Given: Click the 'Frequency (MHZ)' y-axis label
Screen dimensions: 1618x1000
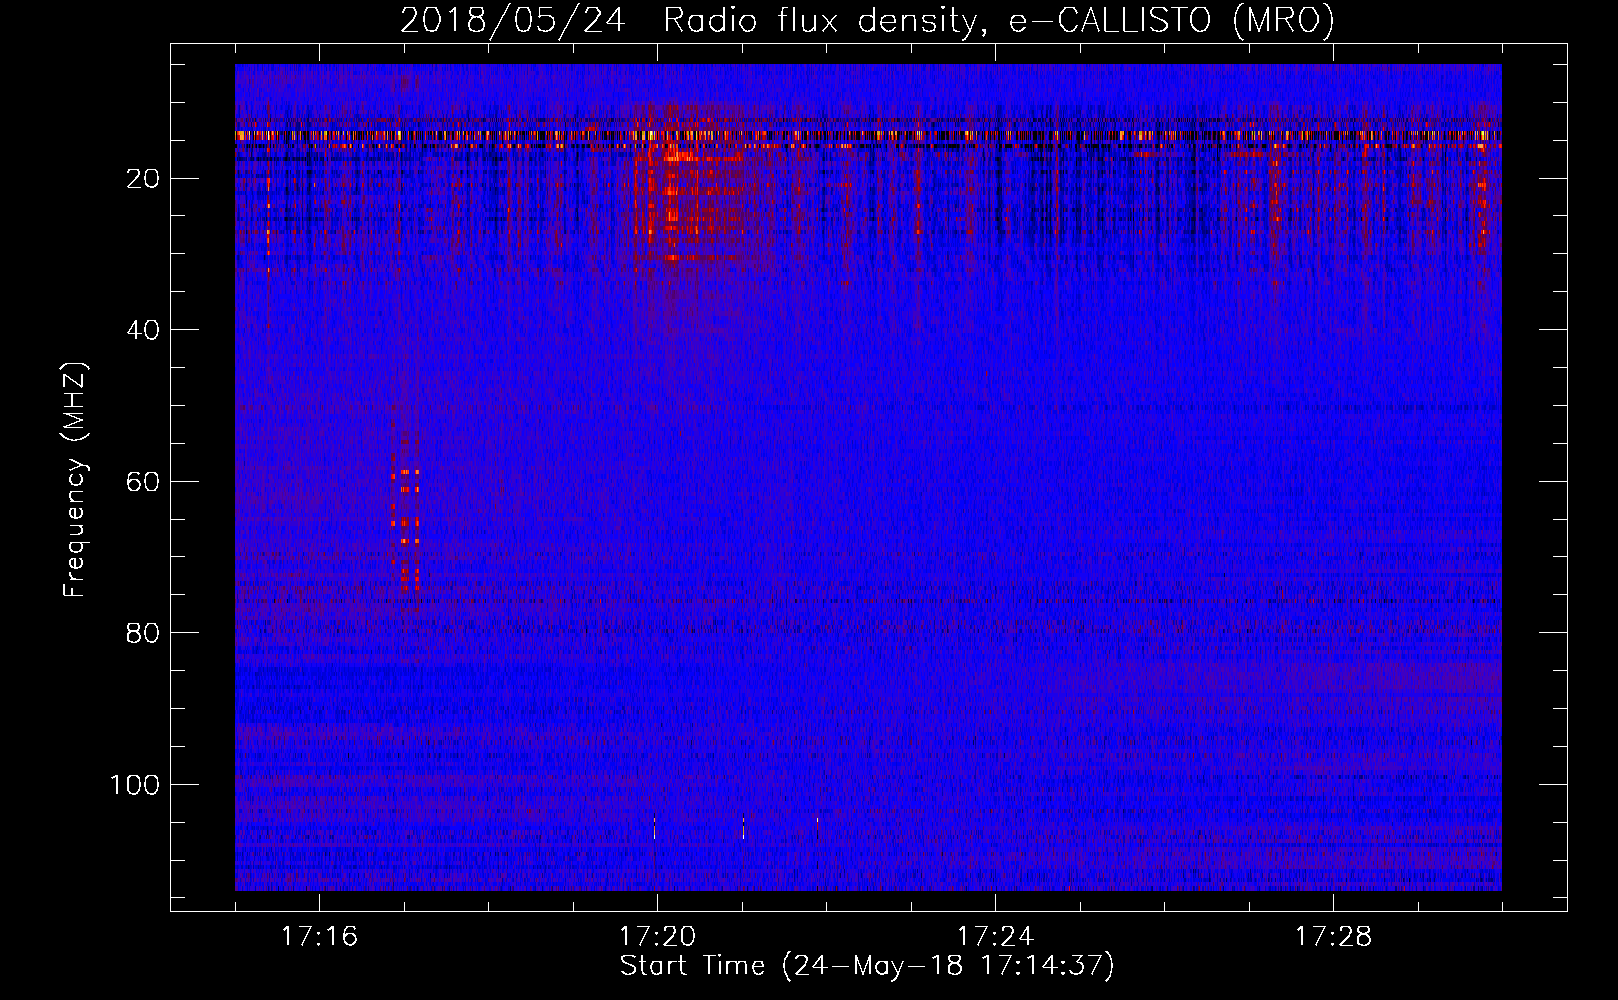Looking at the screenshot, I should 75,480.
